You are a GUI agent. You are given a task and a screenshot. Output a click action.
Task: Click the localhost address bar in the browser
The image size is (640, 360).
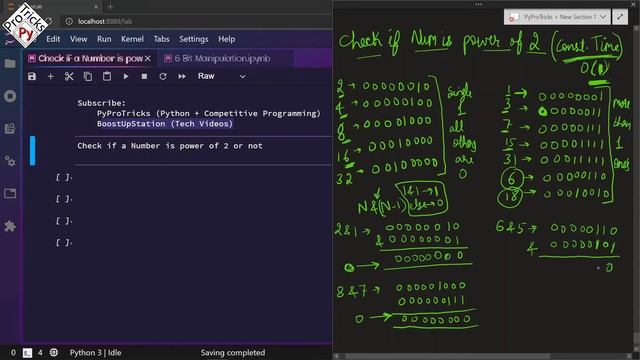coord(196,21)
